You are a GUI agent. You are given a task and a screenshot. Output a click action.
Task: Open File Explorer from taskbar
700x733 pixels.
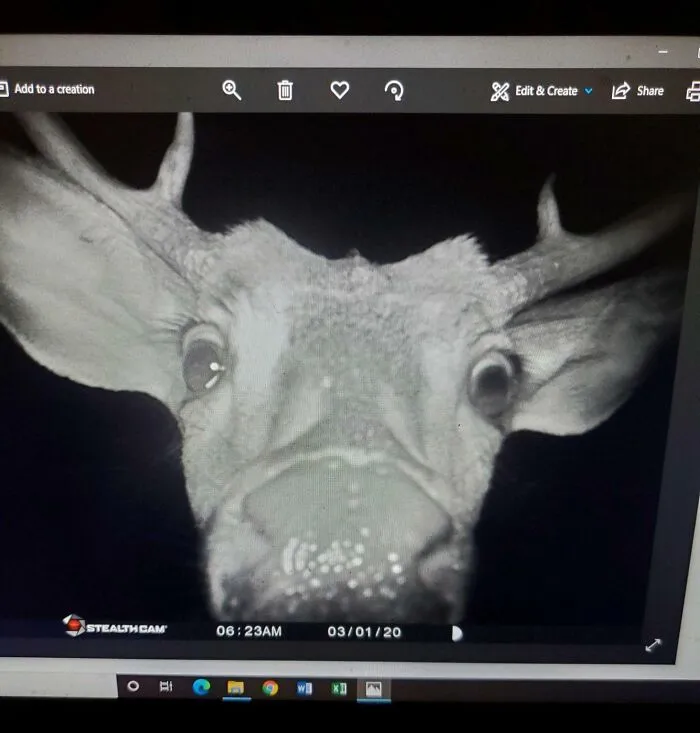[236, 687]
